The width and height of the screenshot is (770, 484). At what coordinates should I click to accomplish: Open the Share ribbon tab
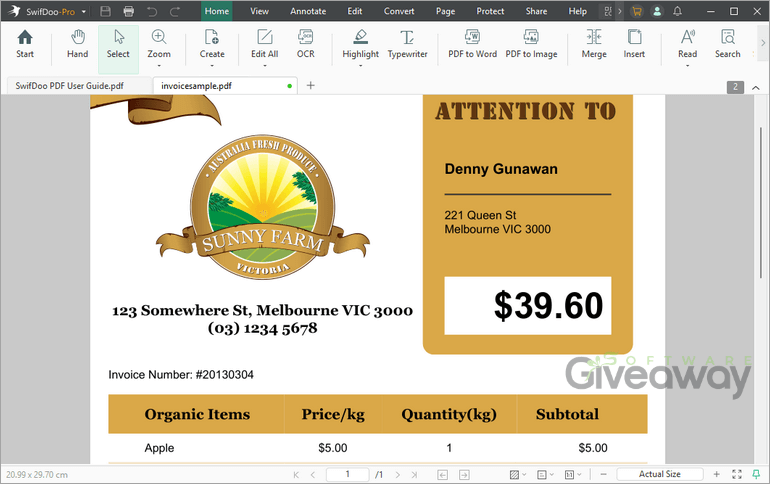pyautogui.click(x=536, y=11)
